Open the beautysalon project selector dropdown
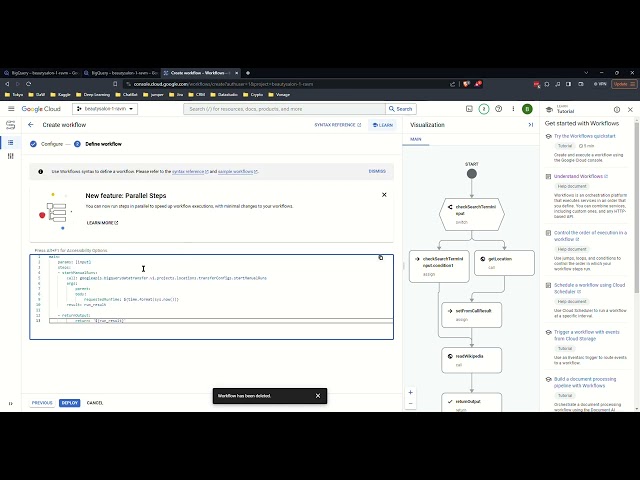Image resolution: width=640 pixels, height=480 pixels. [105, 109]
